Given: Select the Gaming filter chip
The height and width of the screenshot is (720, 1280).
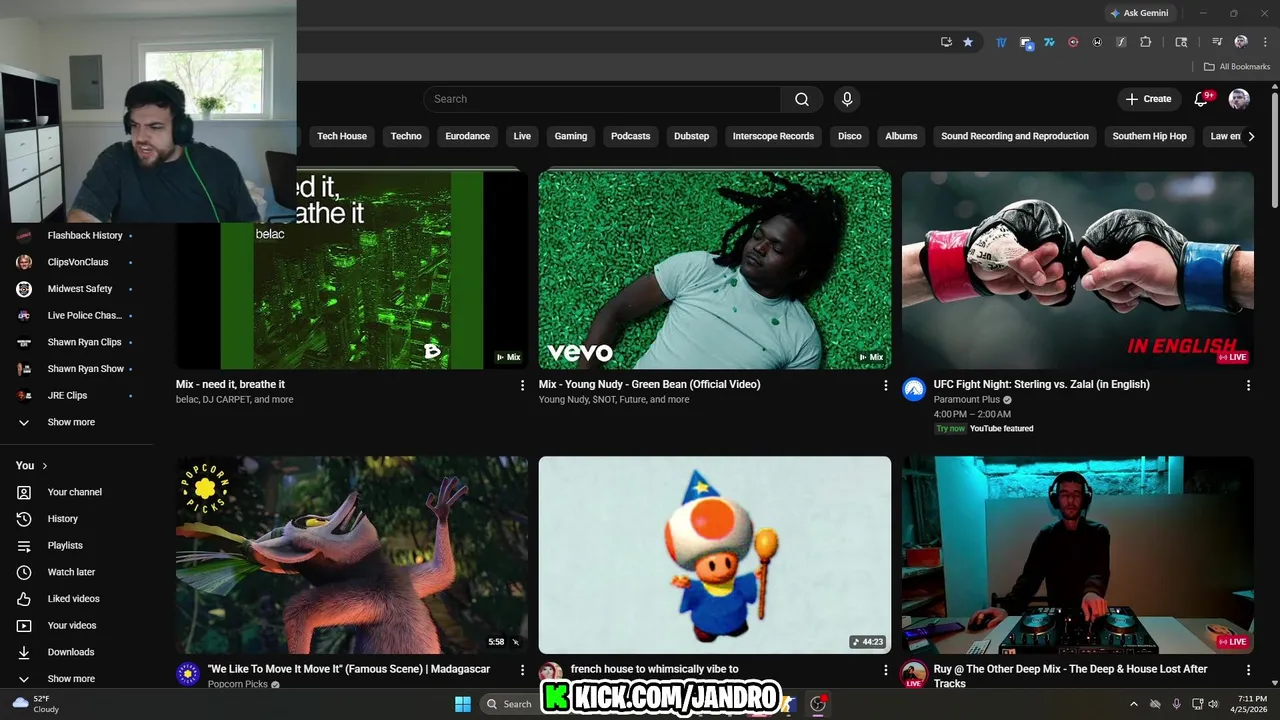Looking at the screenshot, I should (x=571, y=136).
